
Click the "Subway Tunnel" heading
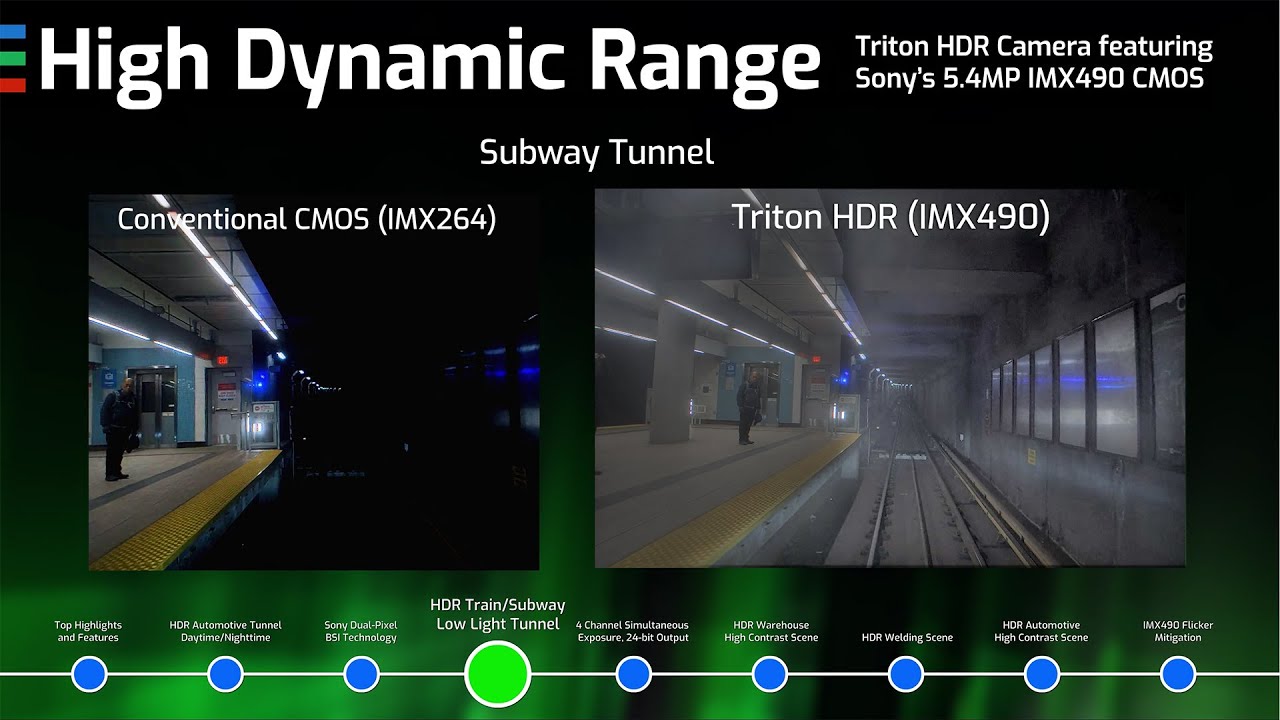click(x=597, y=153)
